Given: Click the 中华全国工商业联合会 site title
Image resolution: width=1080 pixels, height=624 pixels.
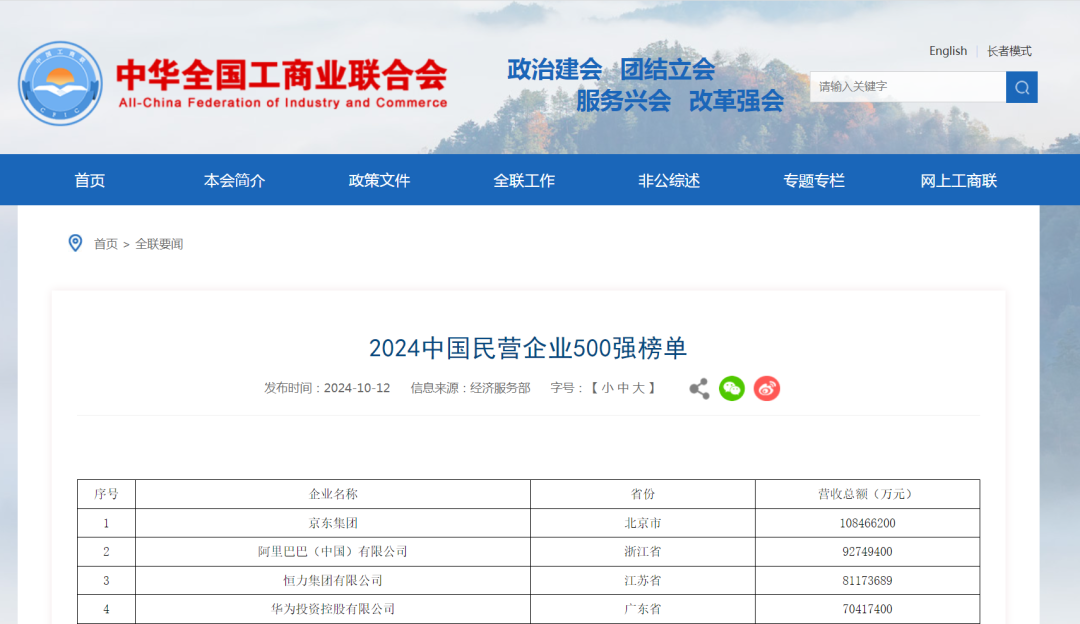Looking at the screenshot, I should (282, 75).
